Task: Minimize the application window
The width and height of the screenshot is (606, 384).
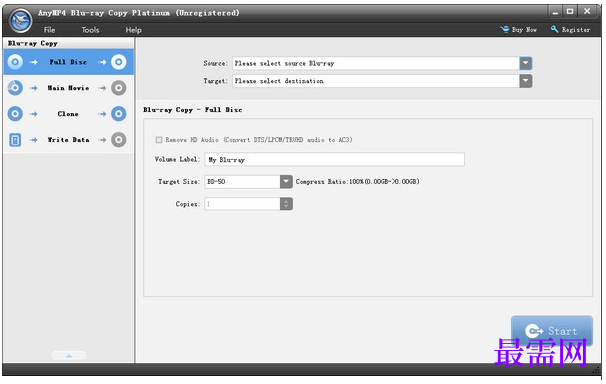Action: point(555,12)
